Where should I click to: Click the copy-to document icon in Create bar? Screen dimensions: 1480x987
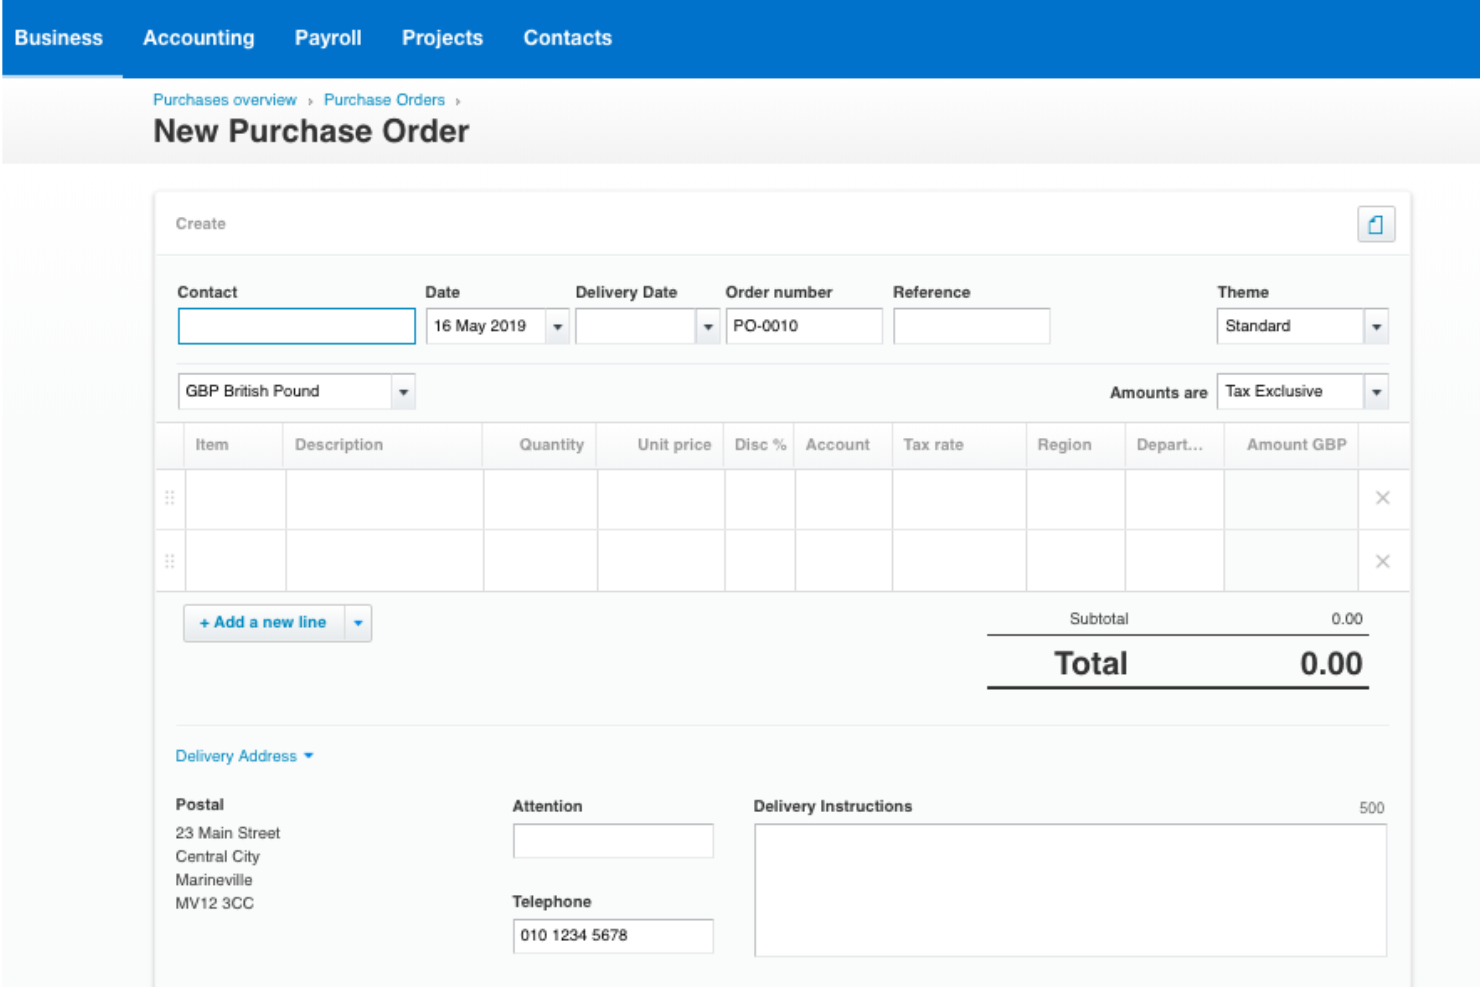pos(1376,225)
